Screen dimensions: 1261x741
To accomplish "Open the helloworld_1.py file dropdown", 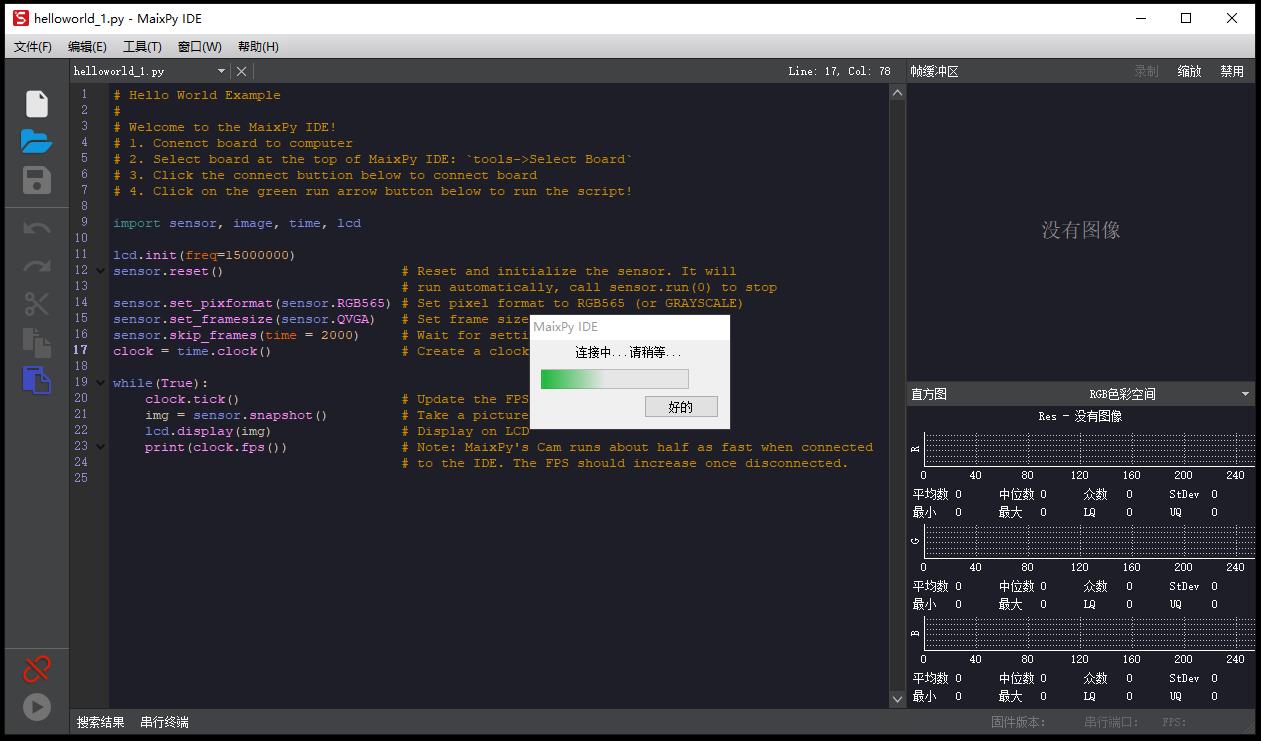I will pyautogui.click(x=222, y=72).
